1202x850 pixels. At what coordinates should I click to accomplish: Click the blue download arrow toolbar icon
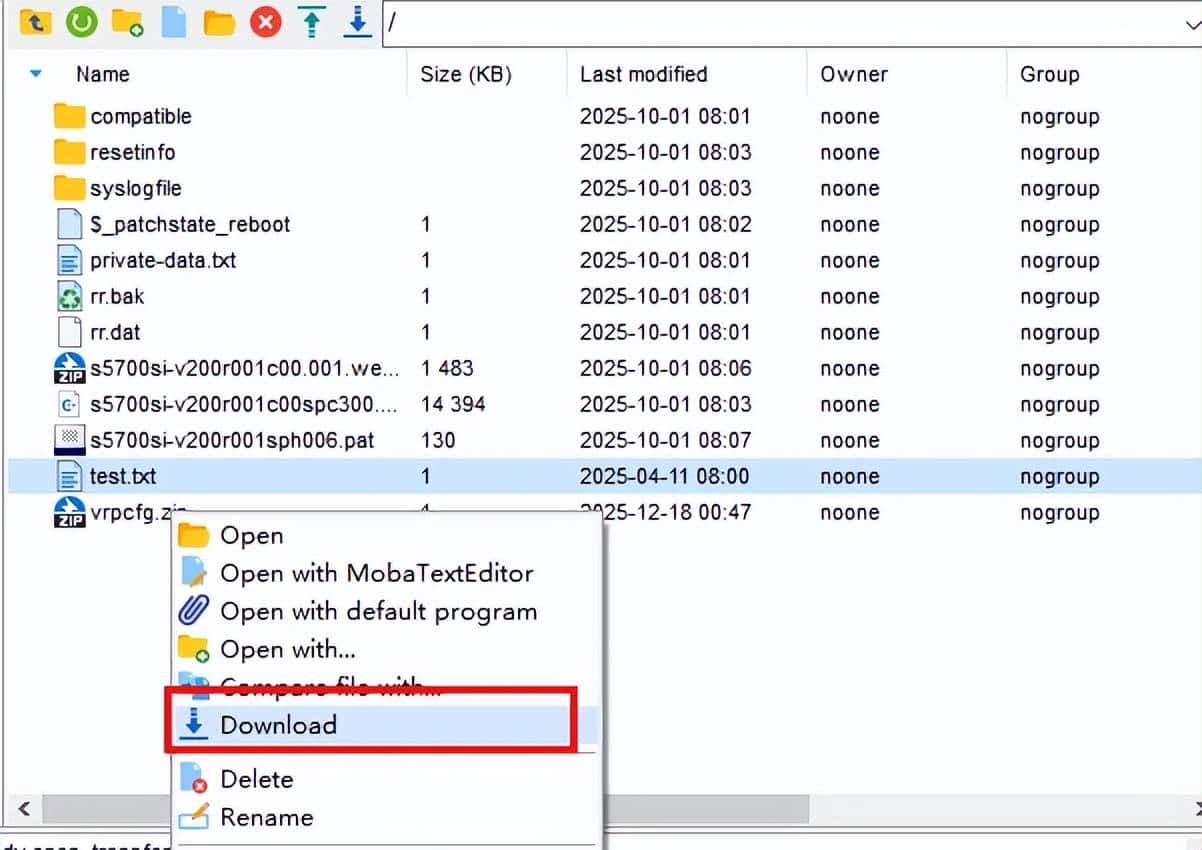[357, 22]
